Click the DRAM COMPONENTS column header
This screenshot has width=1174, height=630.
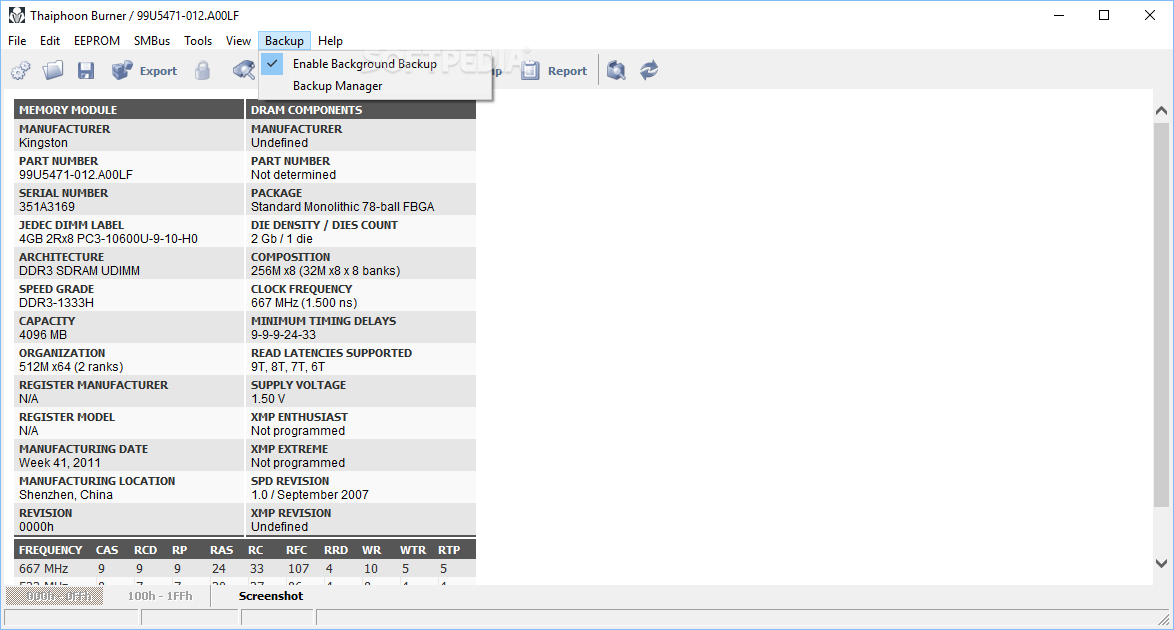(361, 109)
